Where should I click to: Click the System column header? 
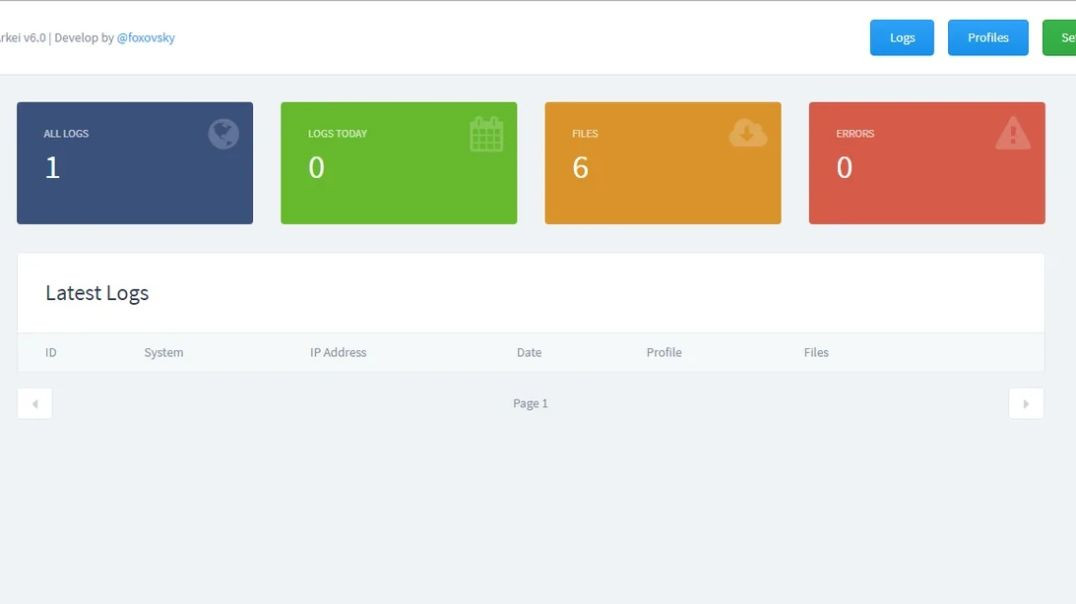[x=164, y=352]
